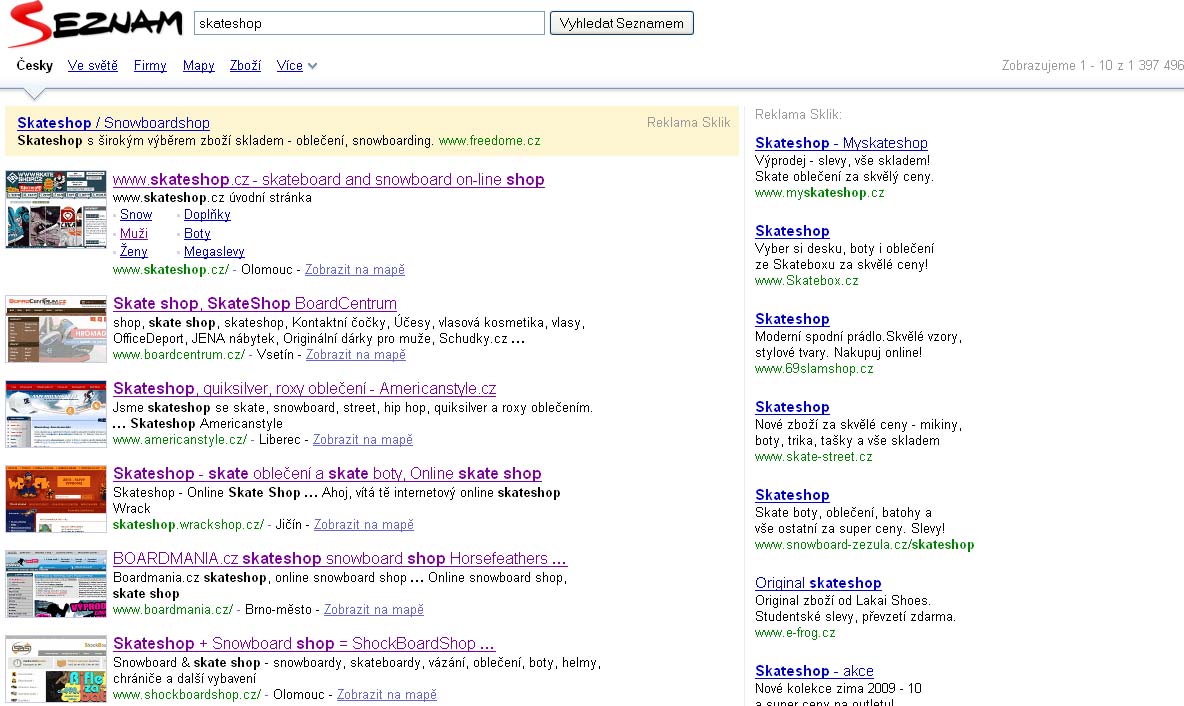Screen dimensions: 1184x706
Task: Click the Seznam logo
Action: click(96, 24)
